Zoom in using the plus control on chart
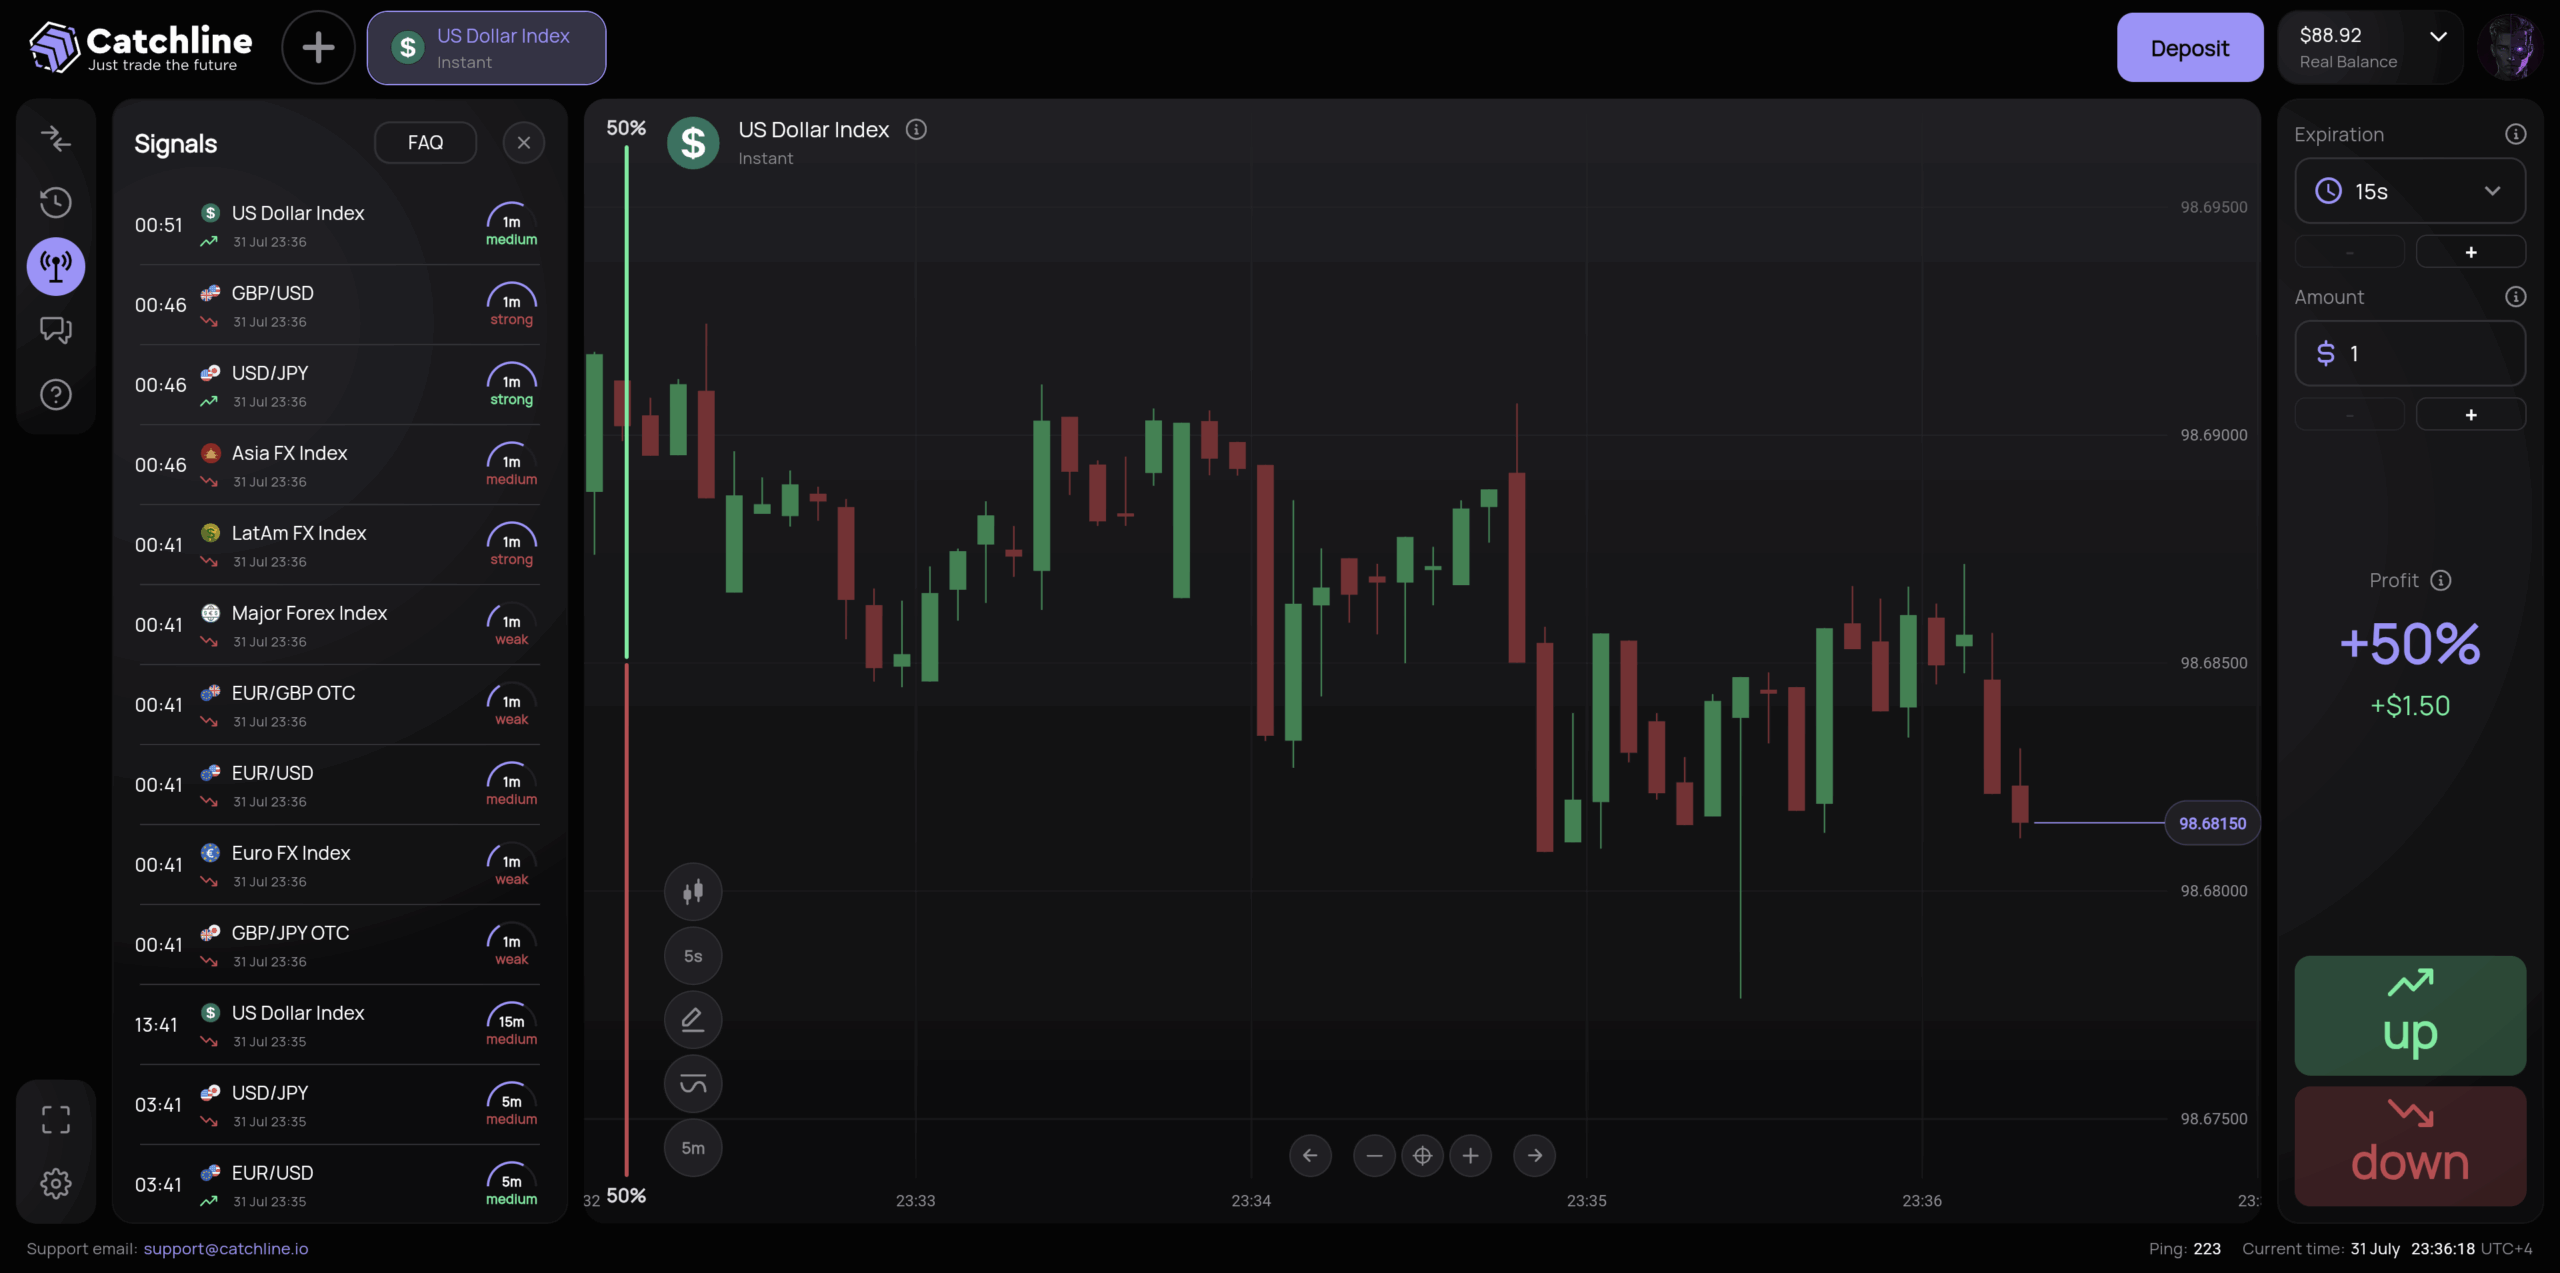 [x=1471, y=1155]
